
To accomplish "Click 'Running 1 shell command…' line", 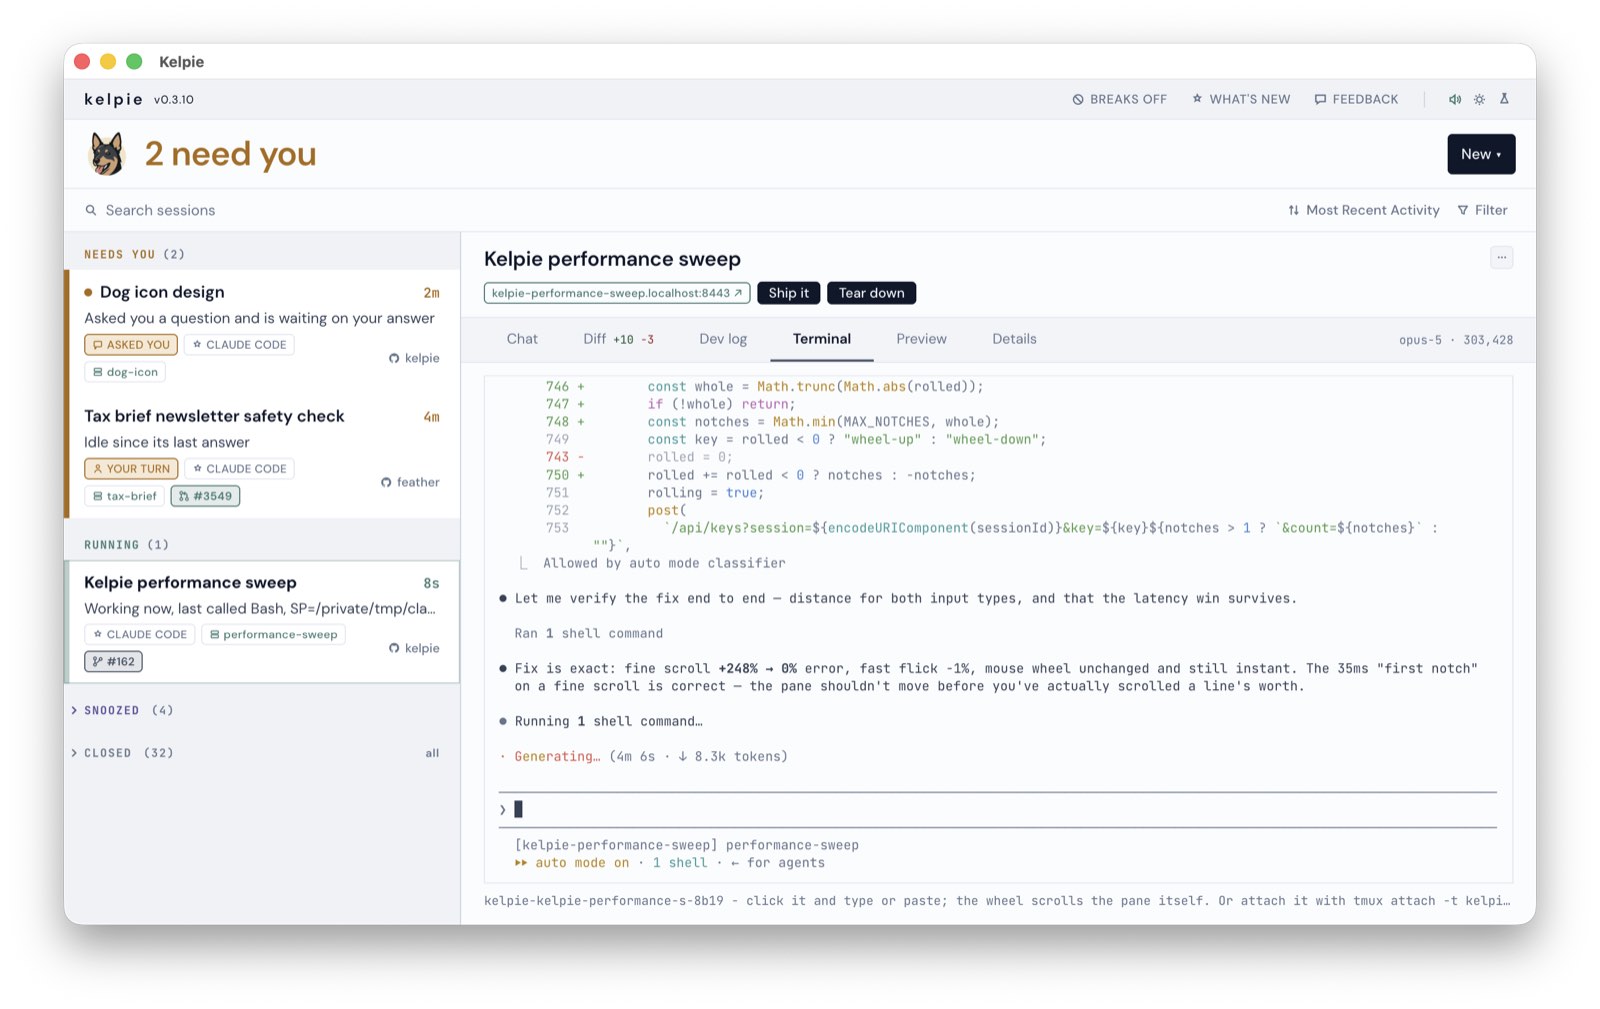I will [x=608, y=721].
